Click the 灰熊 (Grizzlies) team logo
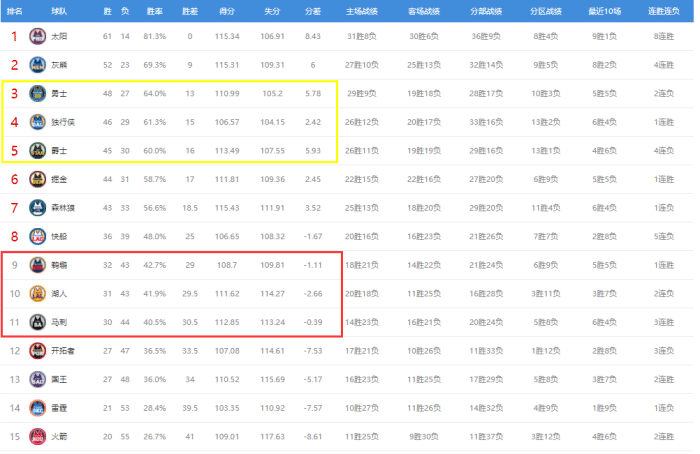This screenshot has width=700, height=454. coord(37,64)
